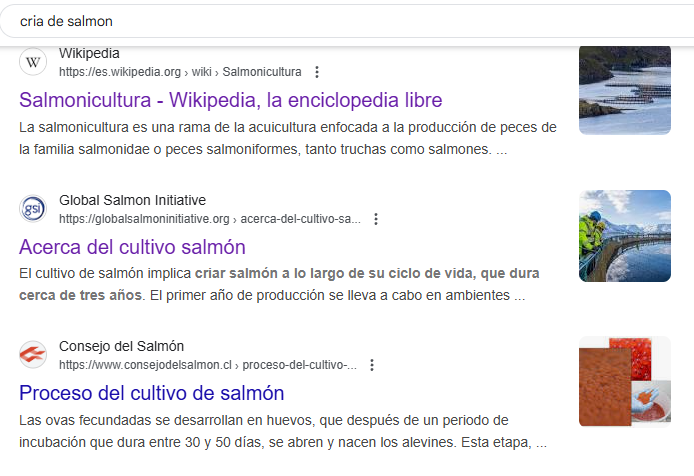Open the Salmonicultura - Wikipedia result link
Image resolution: width=694 pixels, height=476 pixels.
(231, 100)
